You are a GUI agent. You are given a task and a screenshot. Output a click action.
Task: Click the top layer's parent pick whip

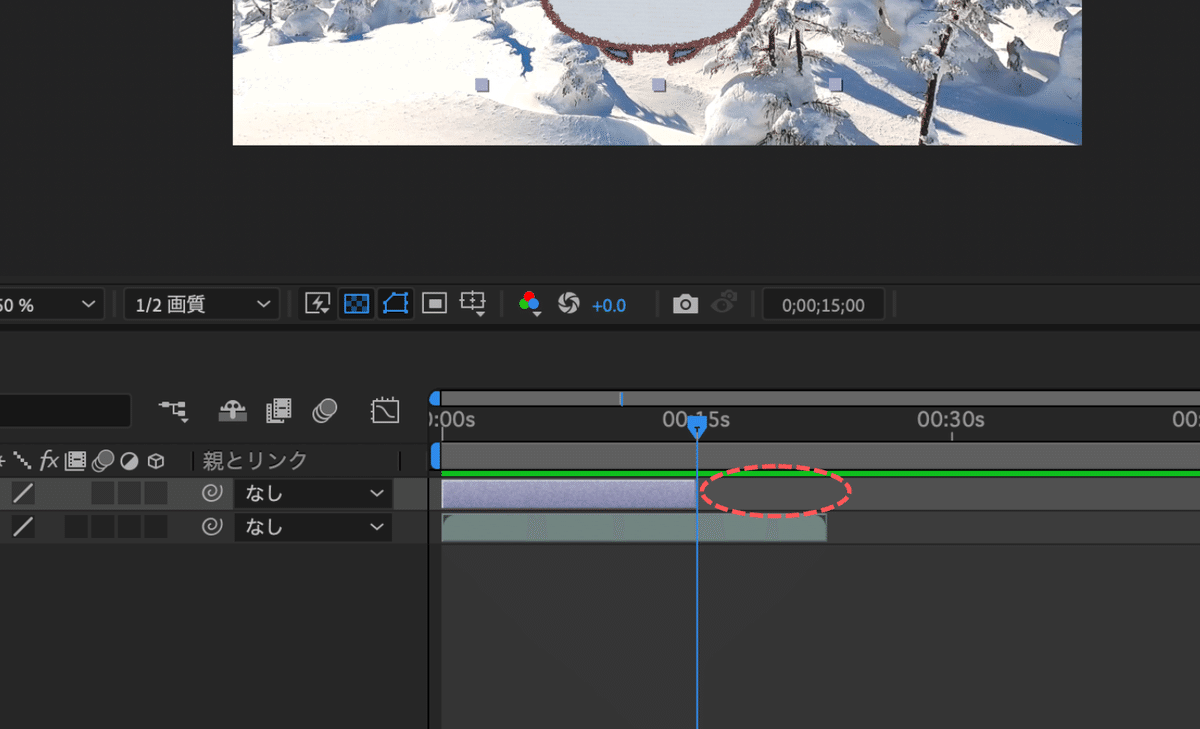coord(212,493)
